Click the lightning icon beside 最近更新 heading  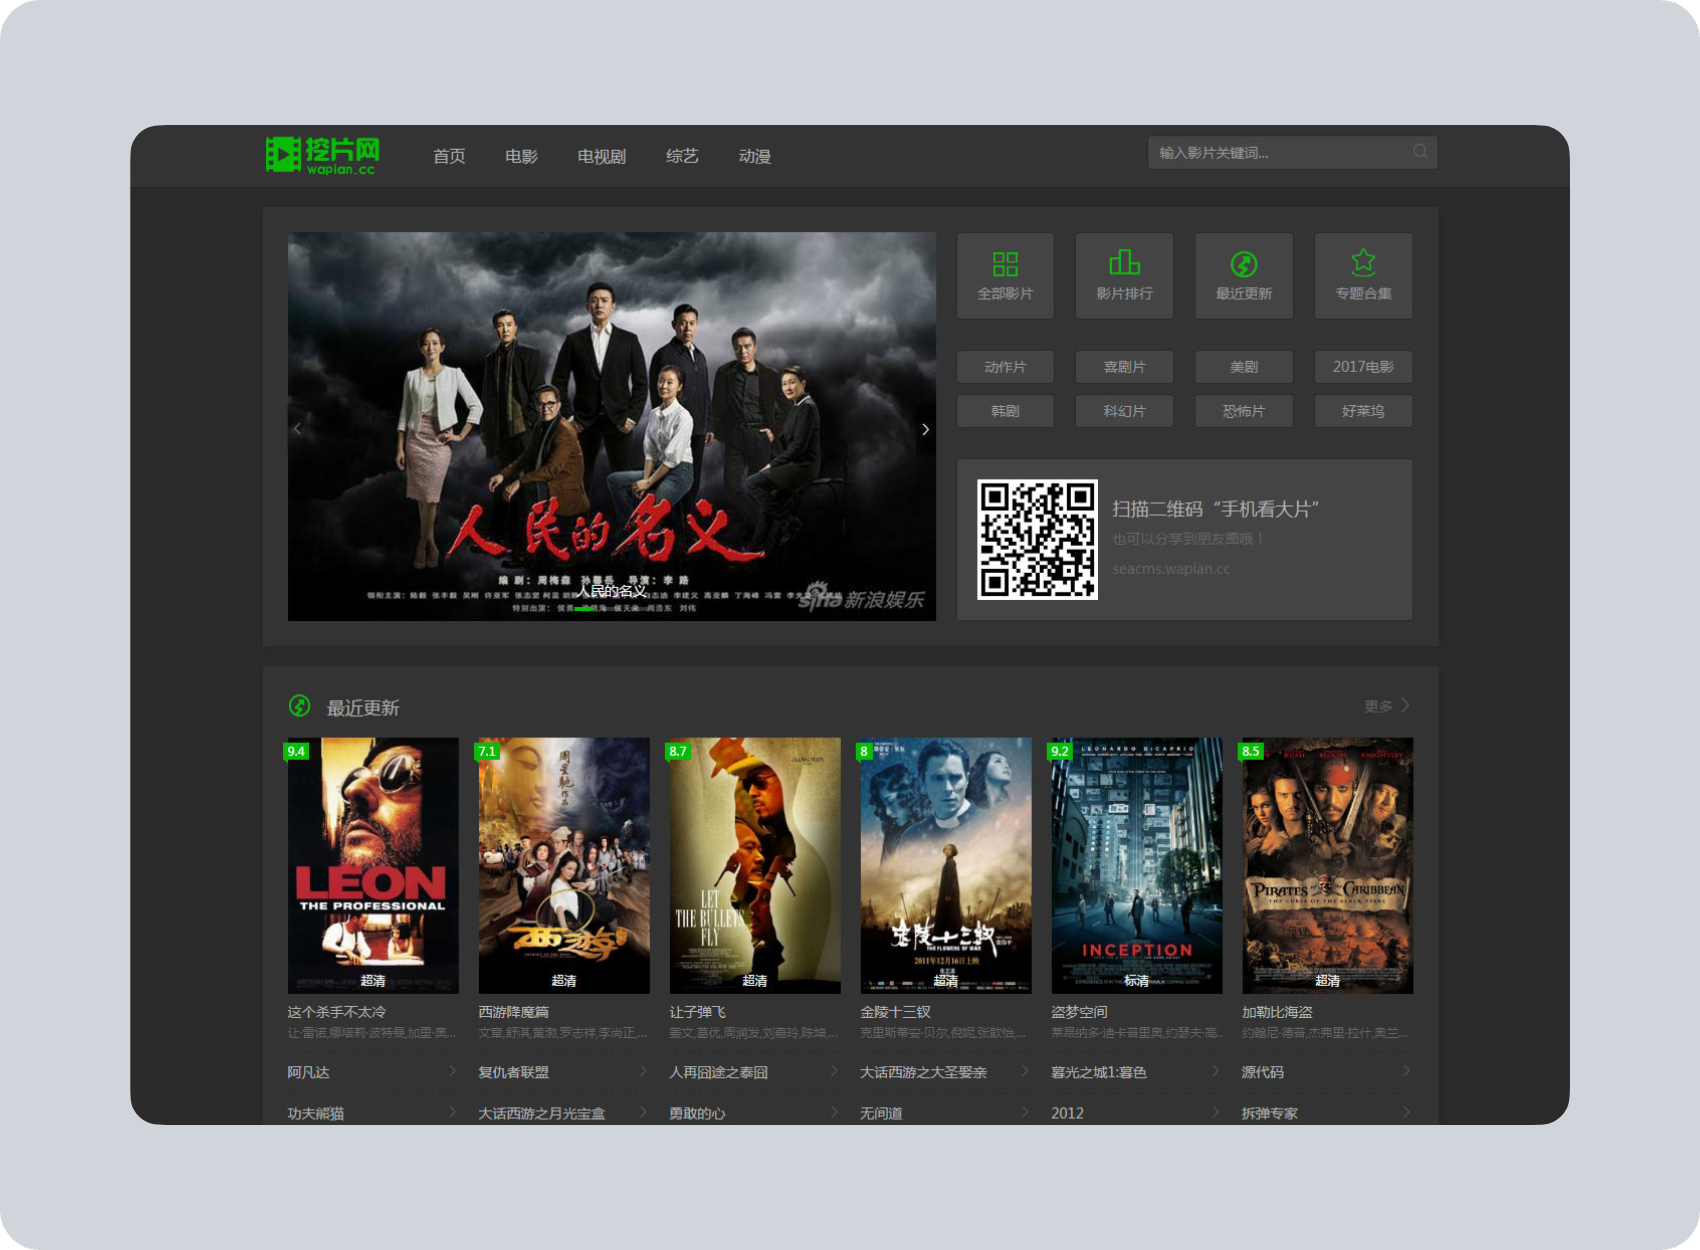point(299,706)
